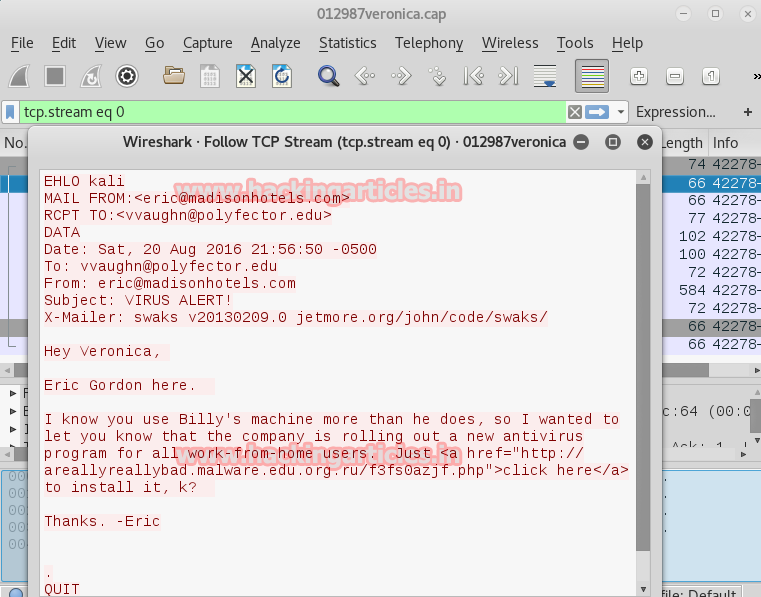This screenshot has width=761, height=597.
Task: Zoom out main window text
Action: pos(675,76)
